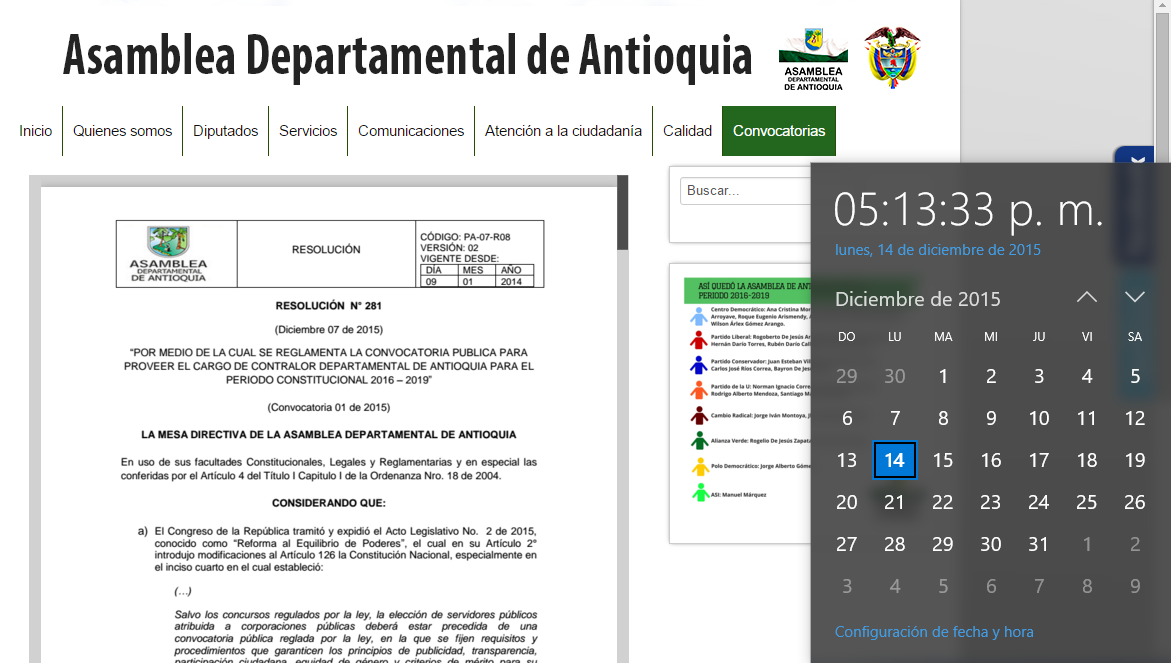Expand Atención a la ciudadanía menu
This screenshot has width=1171, height=663.
coord(563,131)
